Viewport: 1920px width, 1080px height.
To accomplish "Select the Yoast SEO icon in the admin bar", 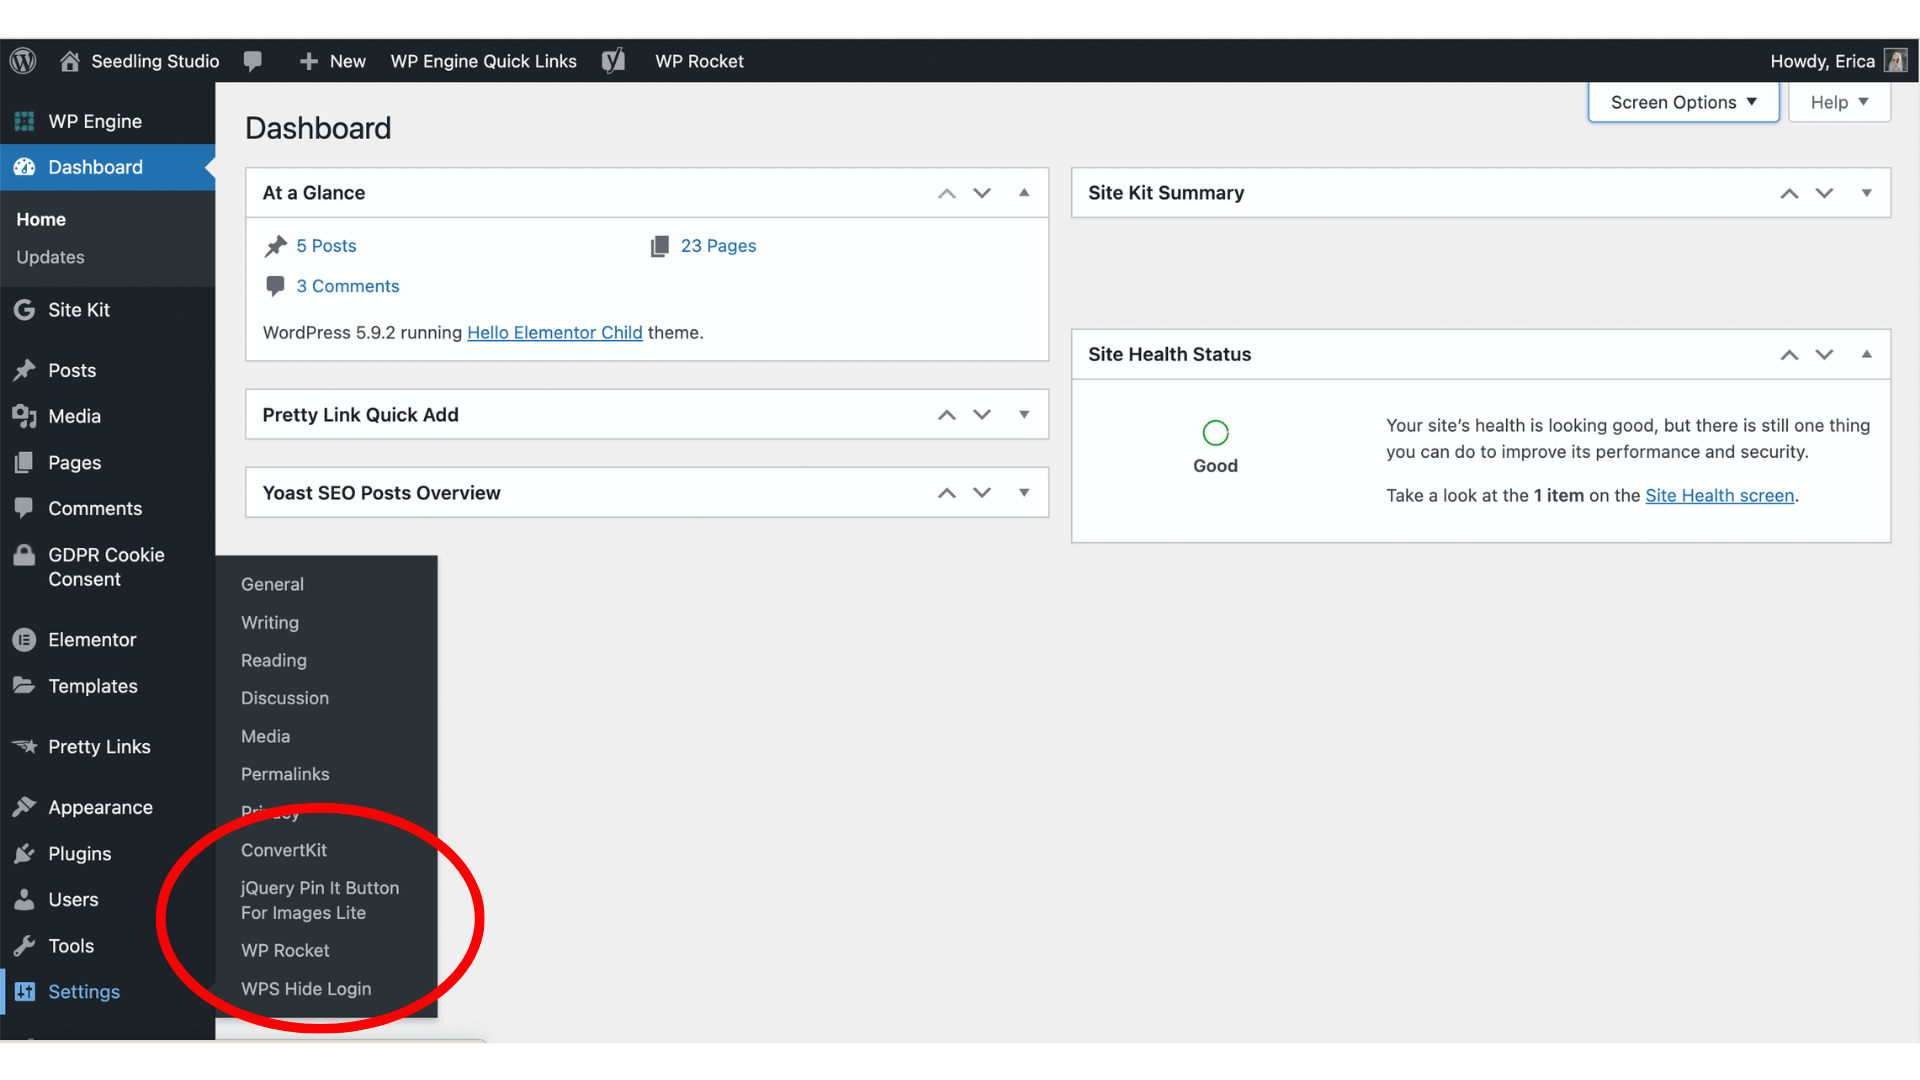I will (x=613, y=60).
